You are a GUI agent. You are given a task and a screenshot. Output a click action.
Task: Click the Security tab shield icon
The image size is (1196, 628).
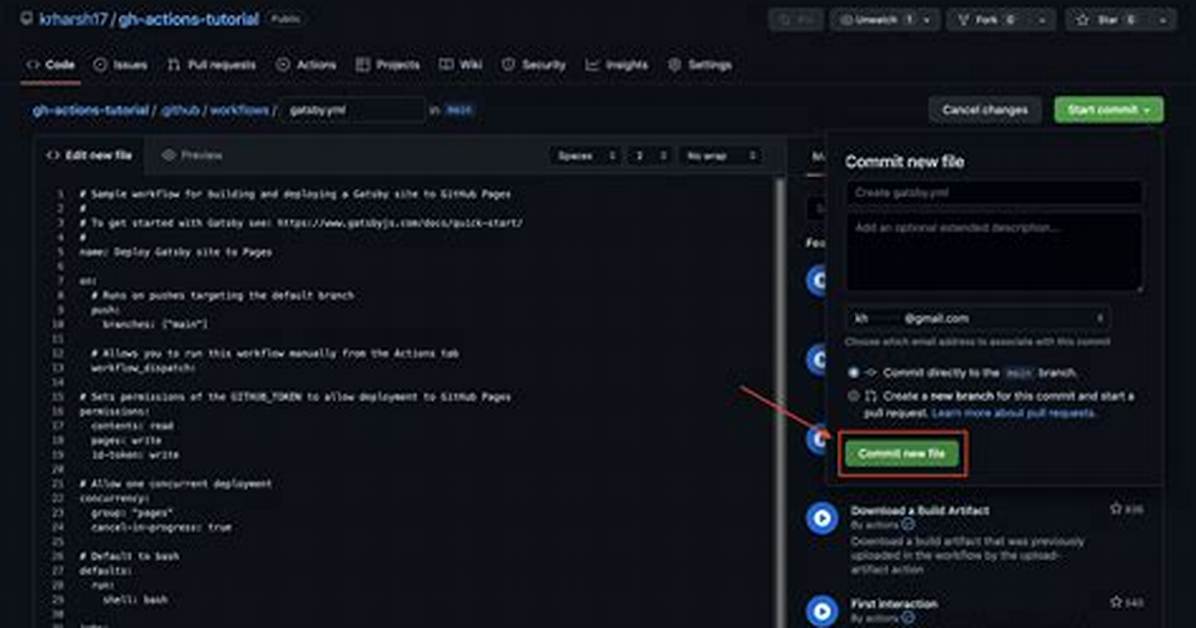pyautogui.click(x=508, y=65)
